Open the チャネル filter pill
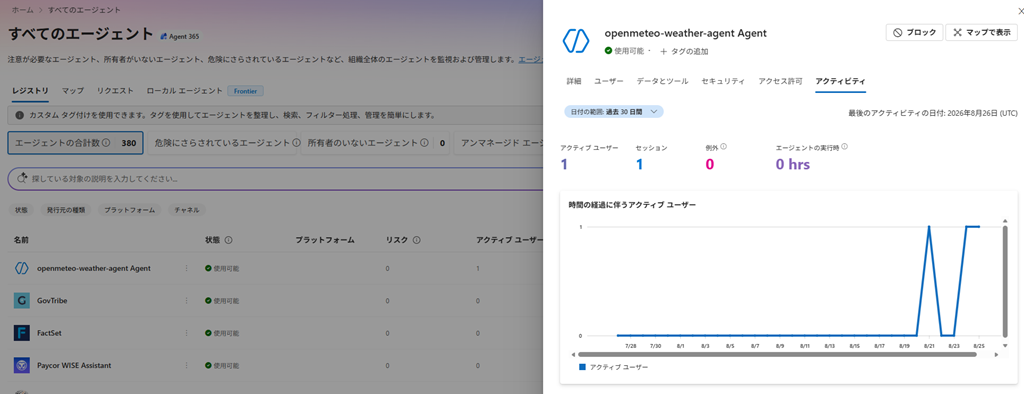Screen dimensions: 1024x394 tap(187, 210)
